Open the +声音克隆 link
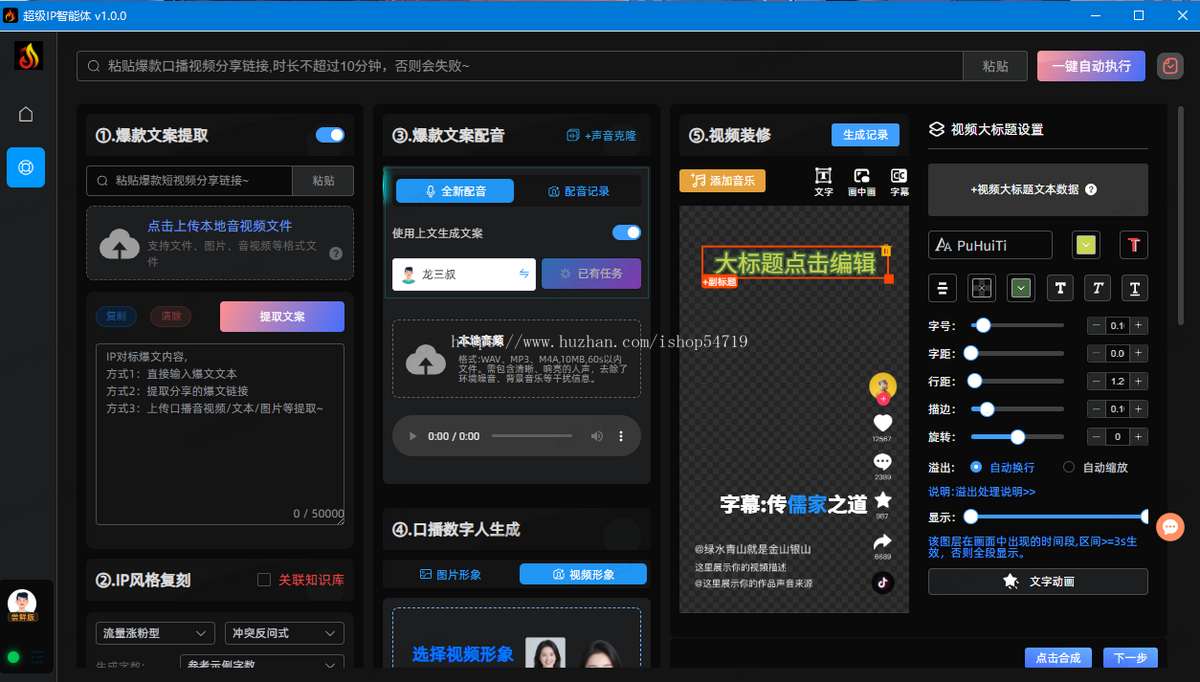 tap(602, 135)
